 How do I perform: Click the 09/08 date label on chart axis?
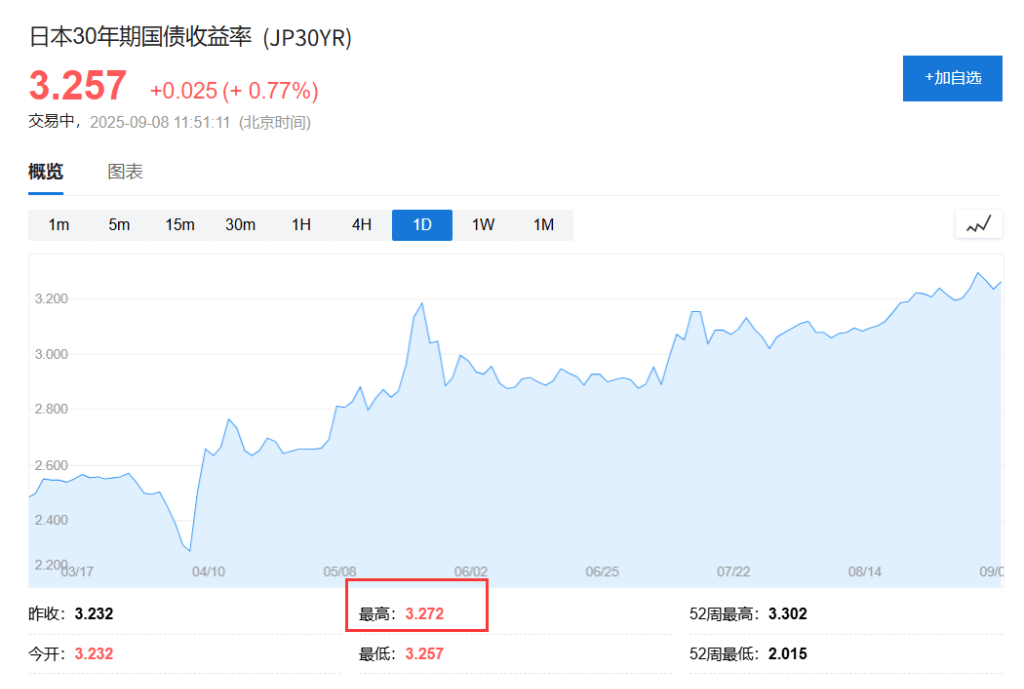(x=990, y=572)
